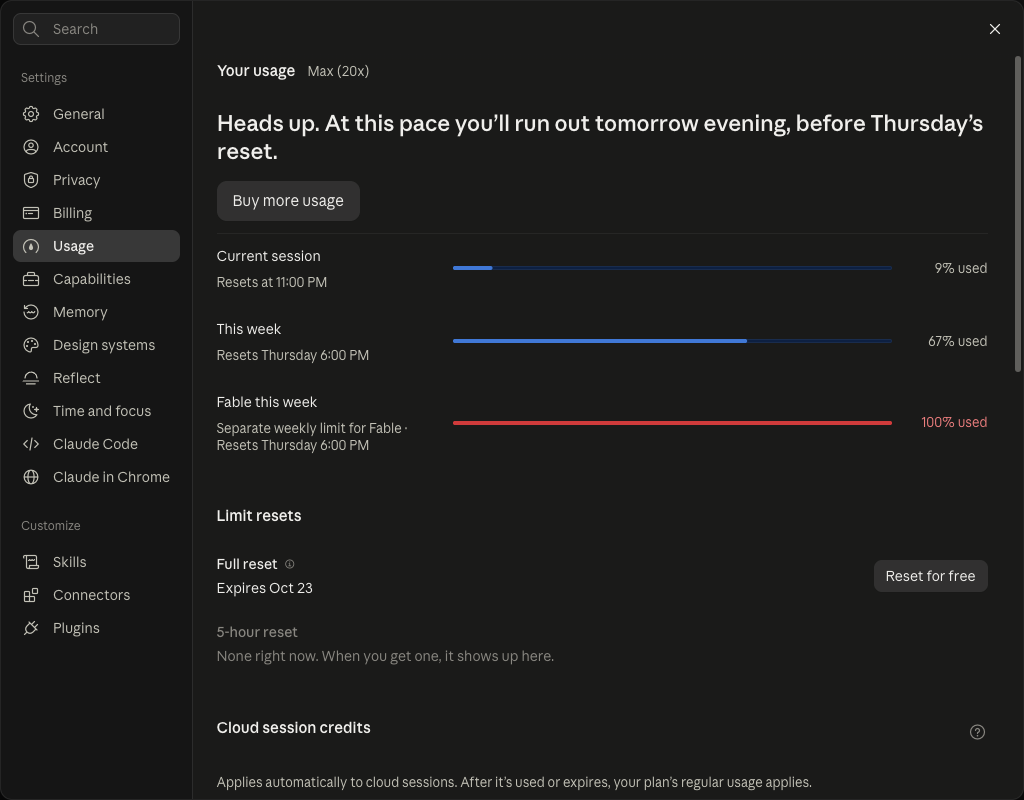Open Connectors under Customize
The image size is (1024, 800).
click(x=96, y=595)
